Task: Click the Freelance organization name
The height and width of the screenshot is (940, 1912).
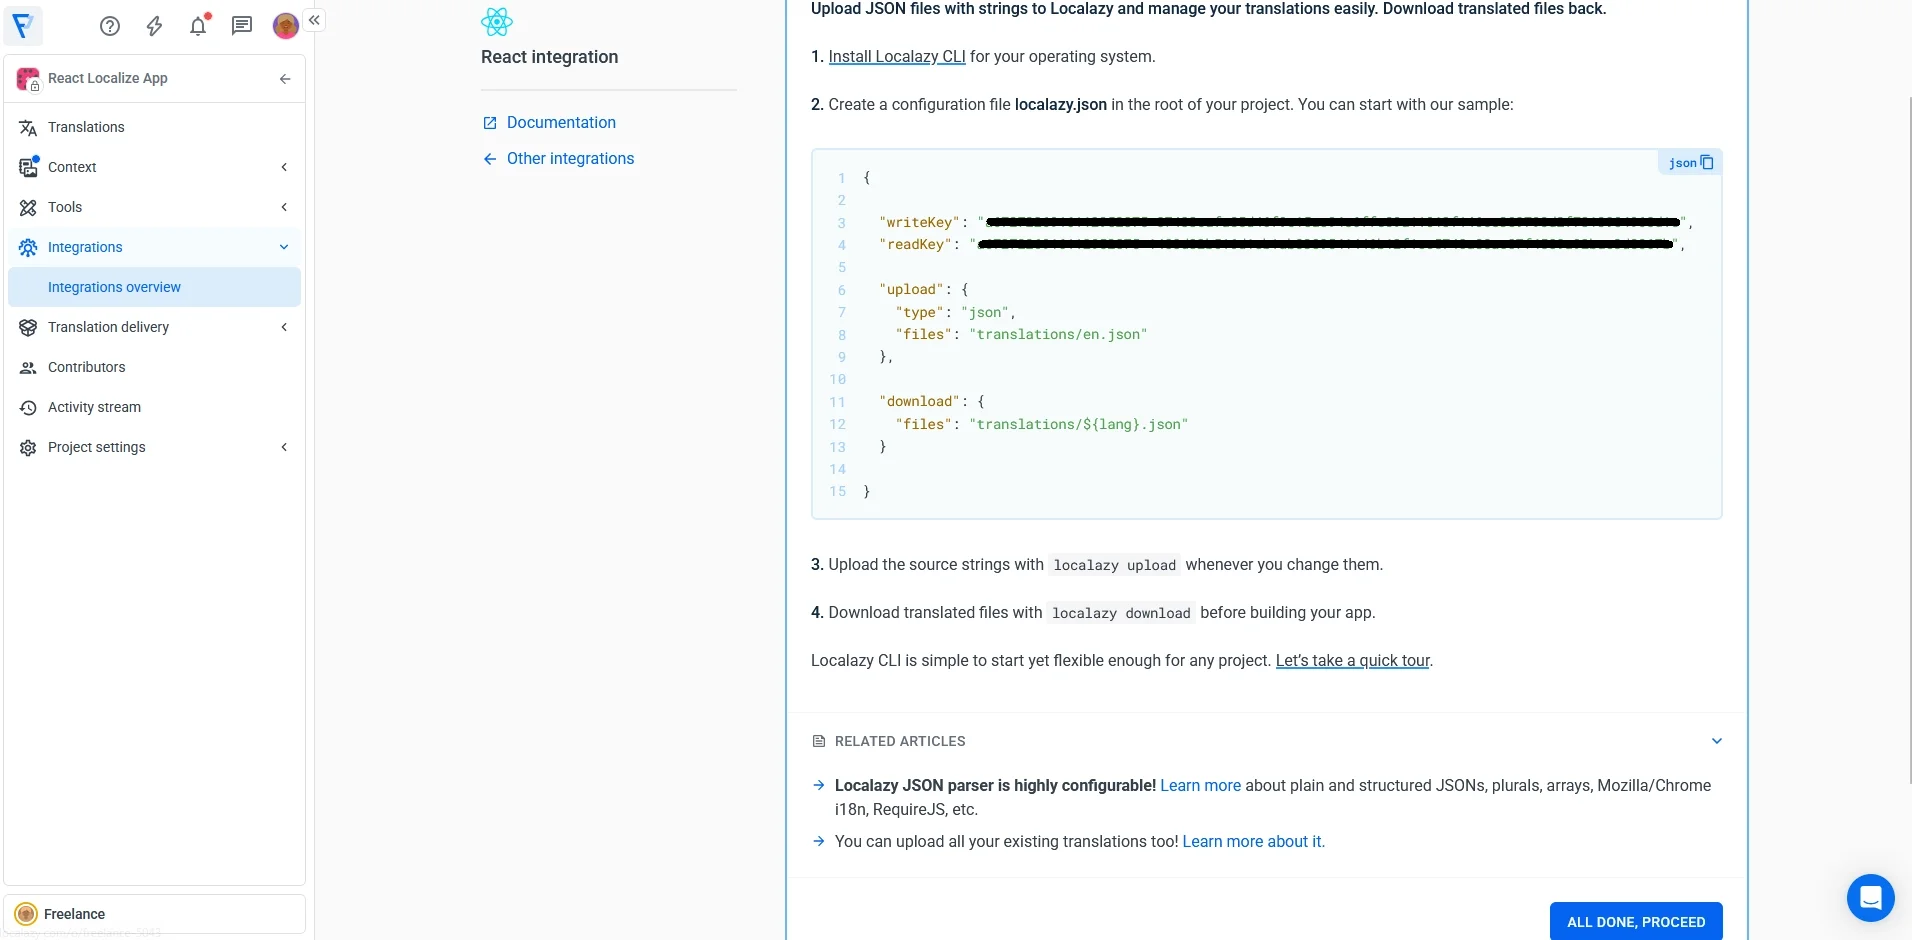Action: [74, 914]
